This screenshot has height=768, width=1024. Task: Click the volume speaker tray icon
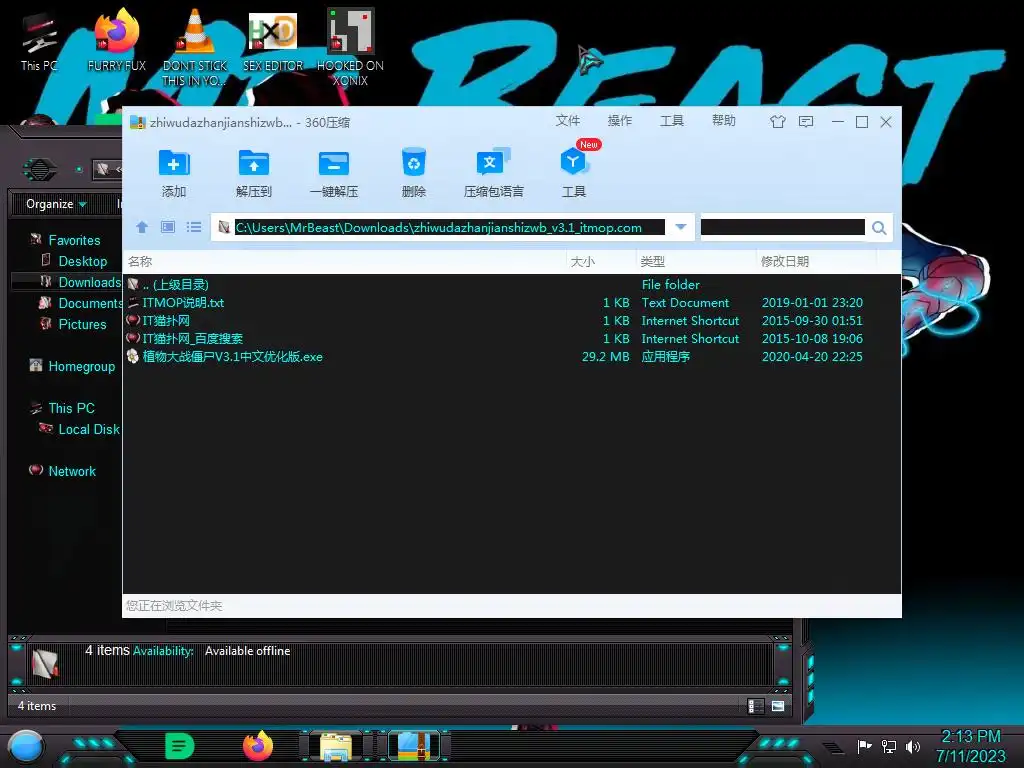point(913,746)
